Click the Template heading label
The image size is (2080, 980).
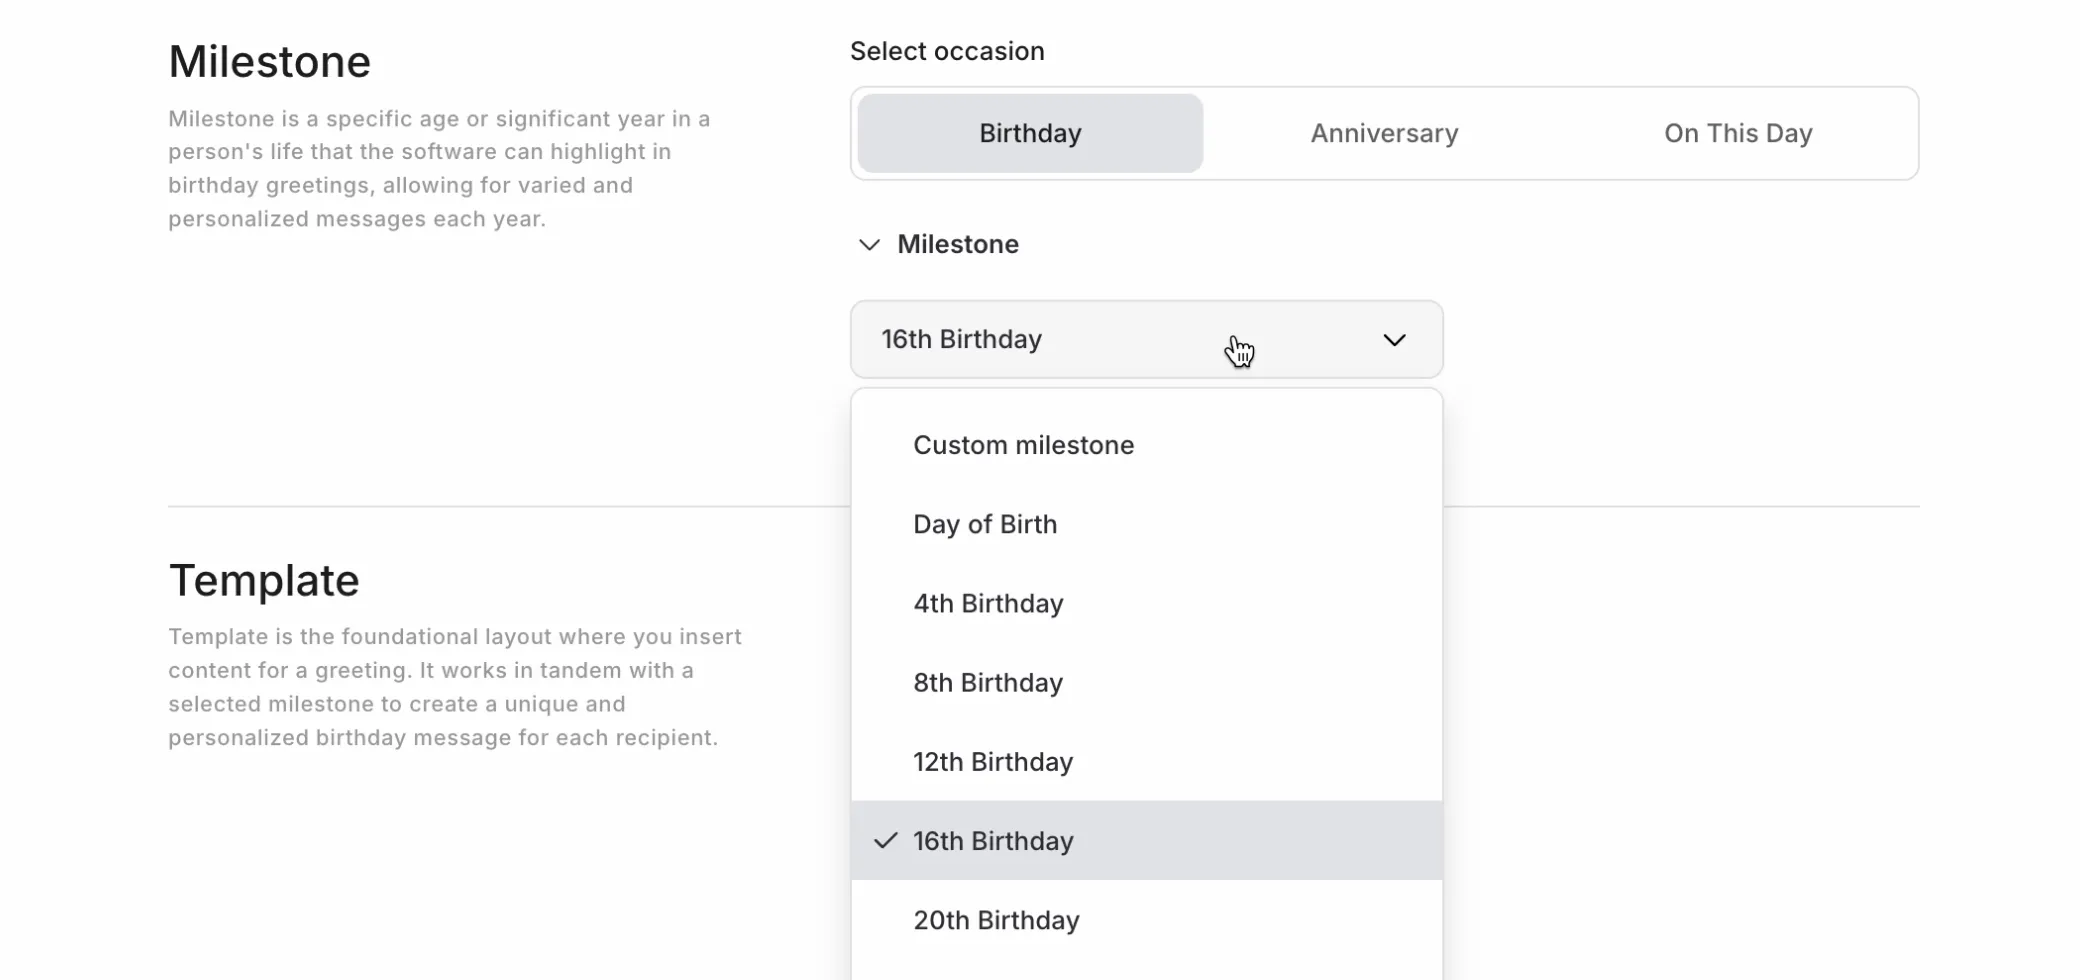coord(264,580)
